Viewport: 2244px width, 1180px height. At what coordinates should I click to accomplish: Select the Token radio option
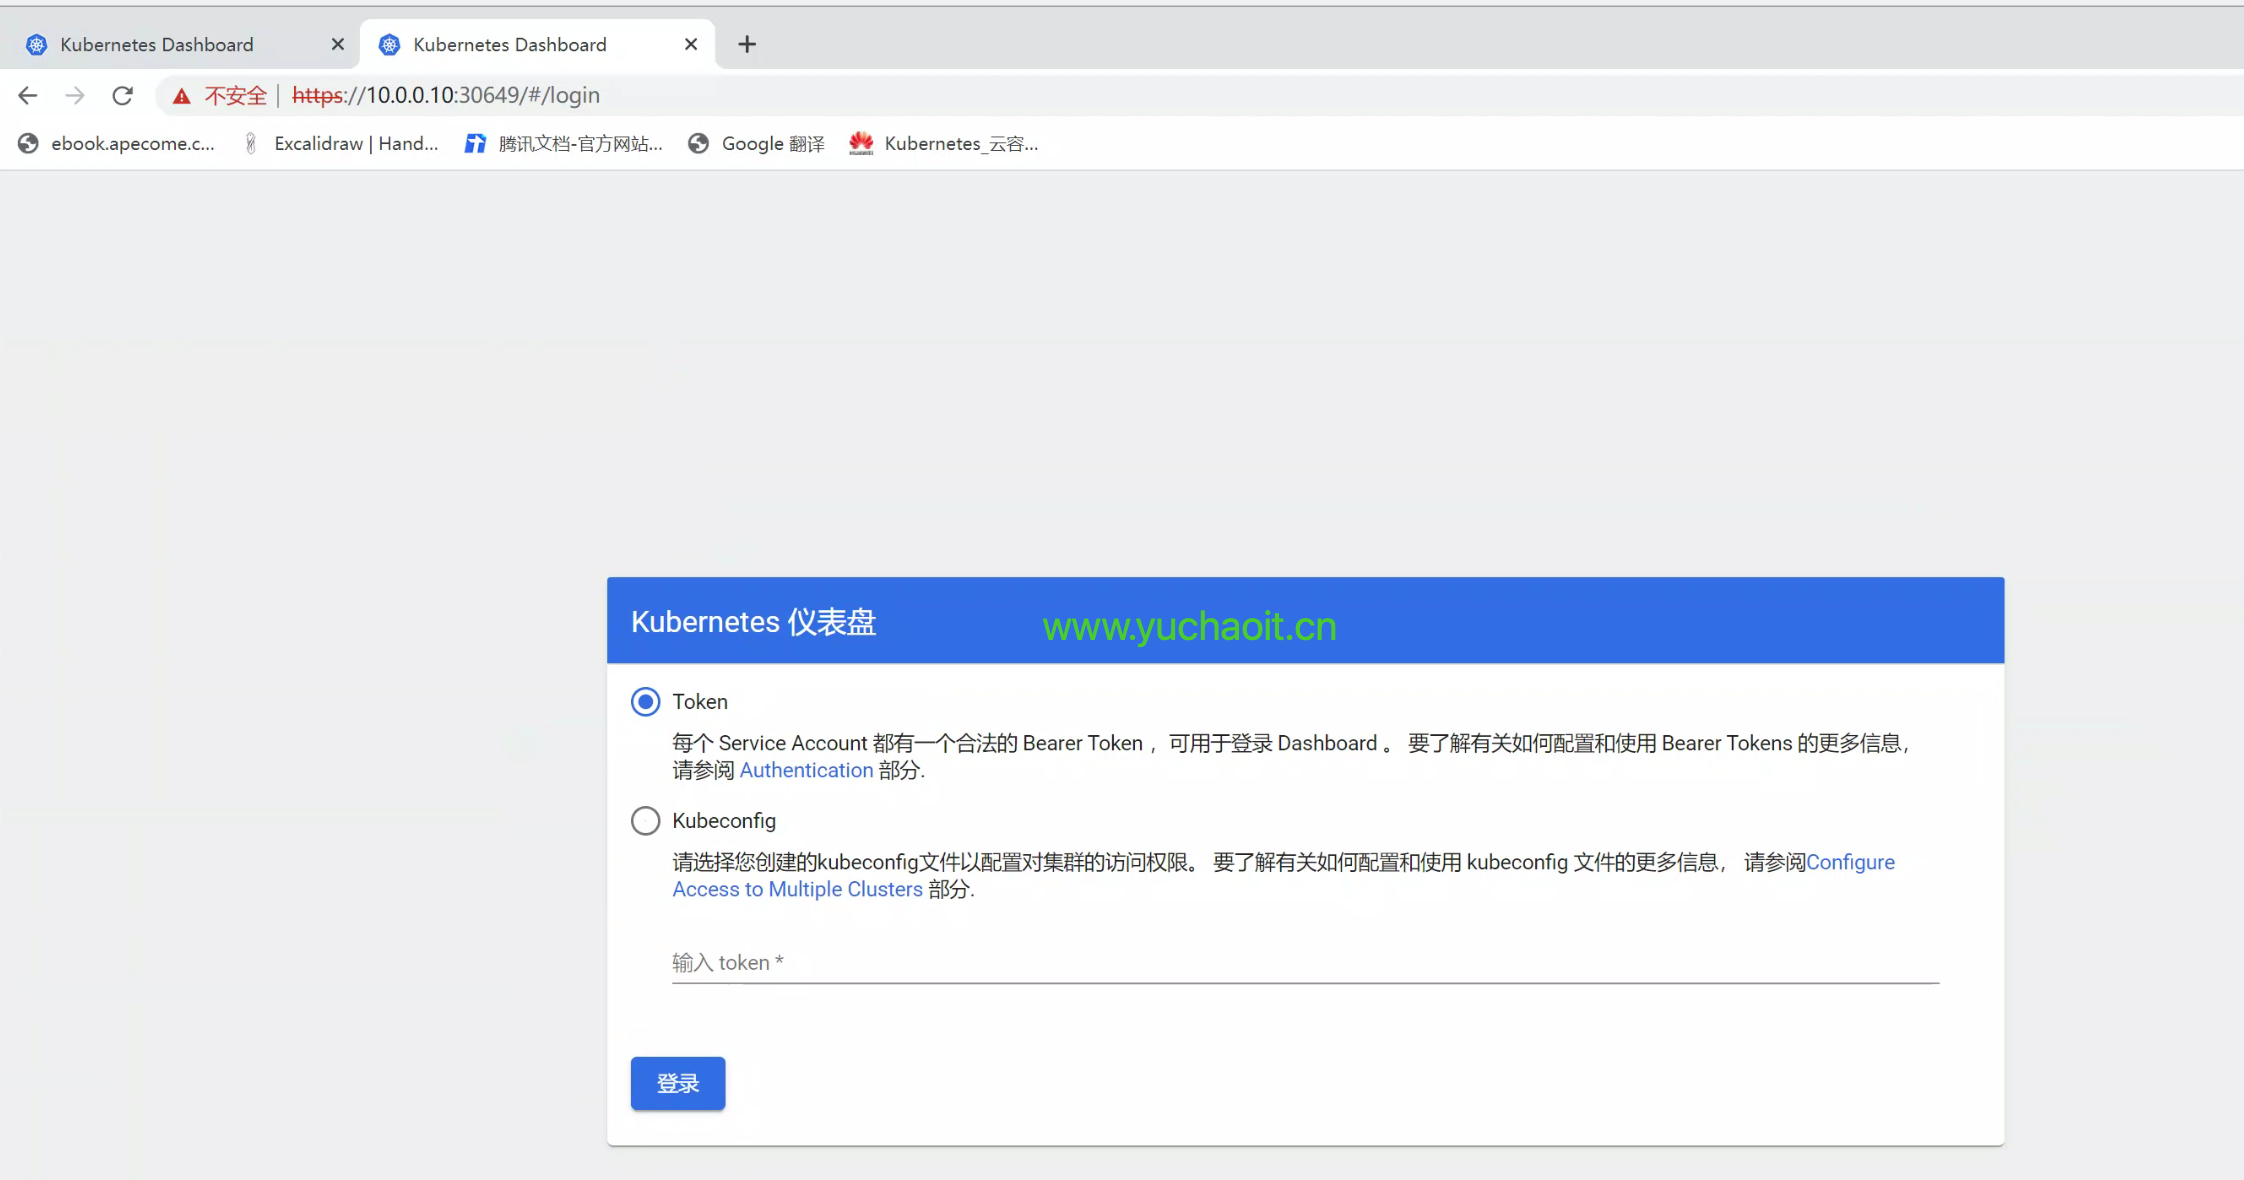coord(646,701)
